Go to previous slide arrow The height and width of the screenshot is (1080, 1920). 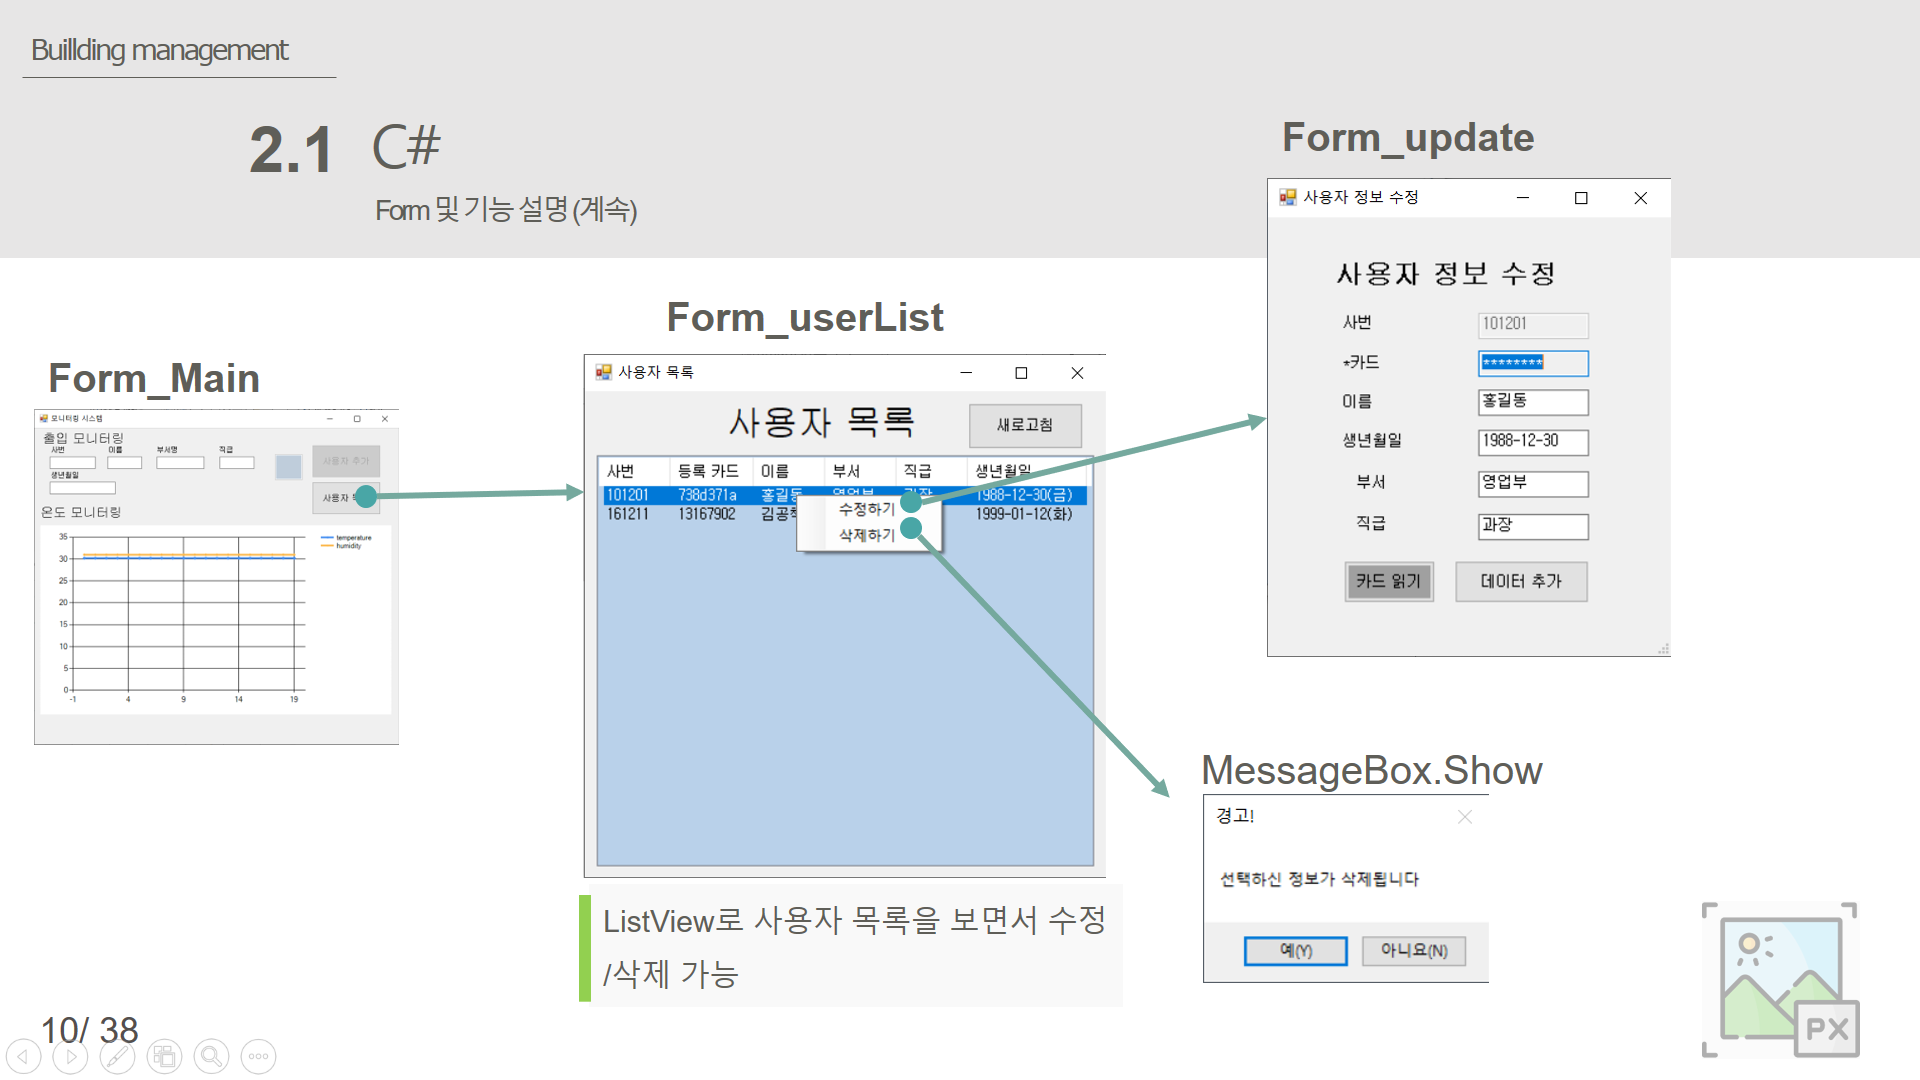23,1056
